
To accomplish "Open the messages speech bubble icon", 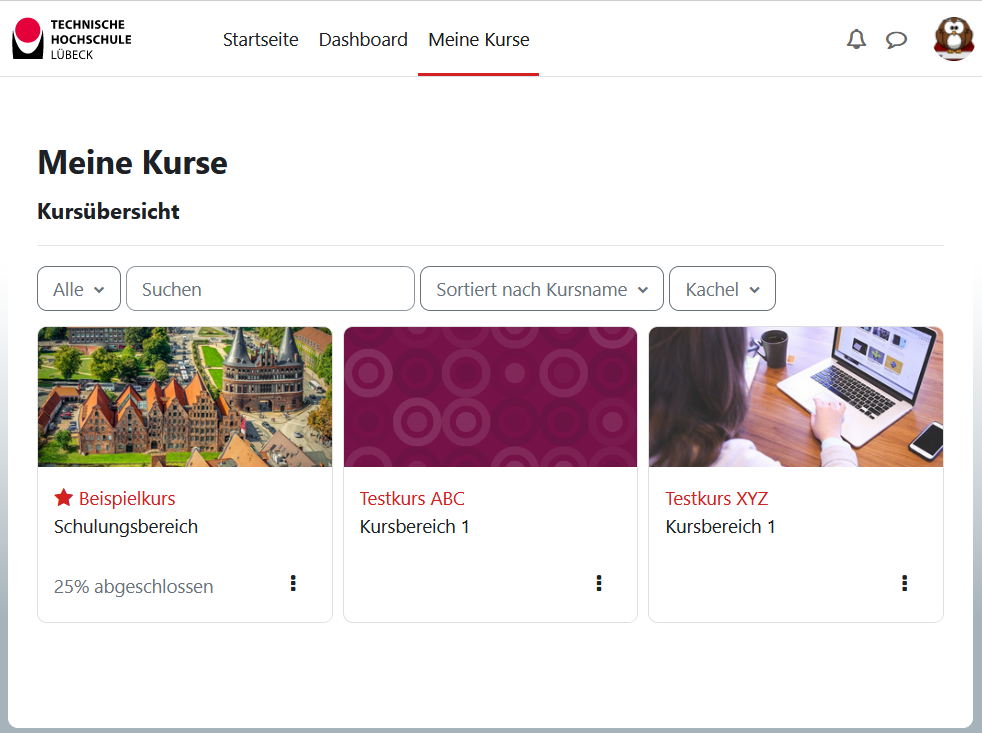I will [896, 40].
